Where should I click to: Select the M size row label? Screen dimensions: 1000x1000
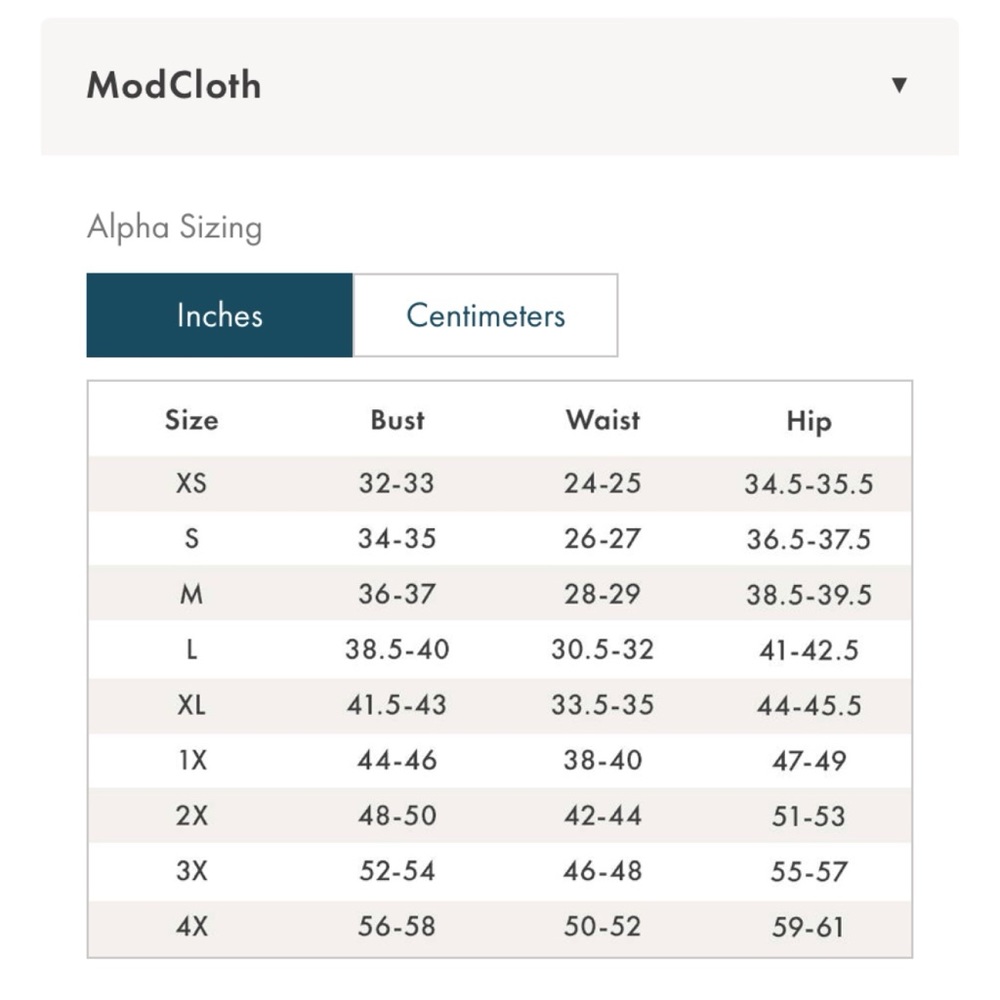(x=191, y=594)
